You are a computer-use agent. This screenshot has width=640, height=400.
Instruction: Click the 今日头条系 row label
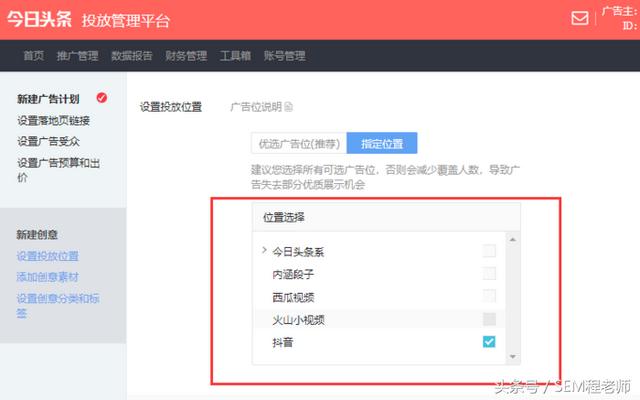pyautogui.click(x=298, y=252)
